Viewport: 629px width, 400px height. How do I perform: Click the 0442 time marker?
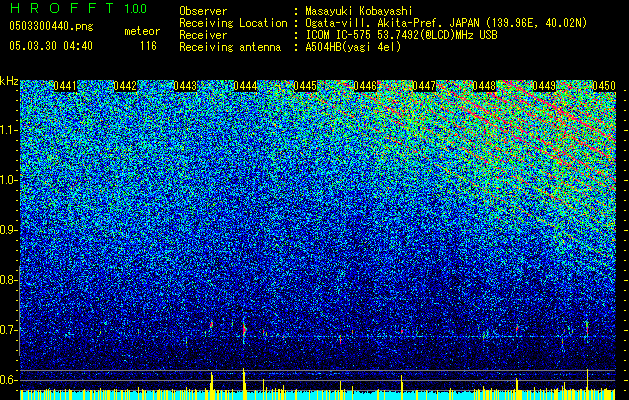click(125, 86)
